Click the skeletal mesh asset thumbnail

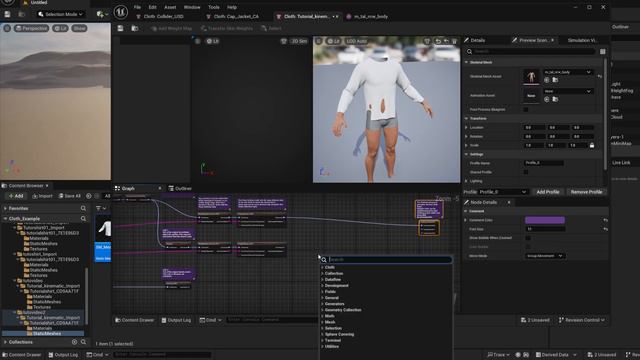(x=531, y=76)
